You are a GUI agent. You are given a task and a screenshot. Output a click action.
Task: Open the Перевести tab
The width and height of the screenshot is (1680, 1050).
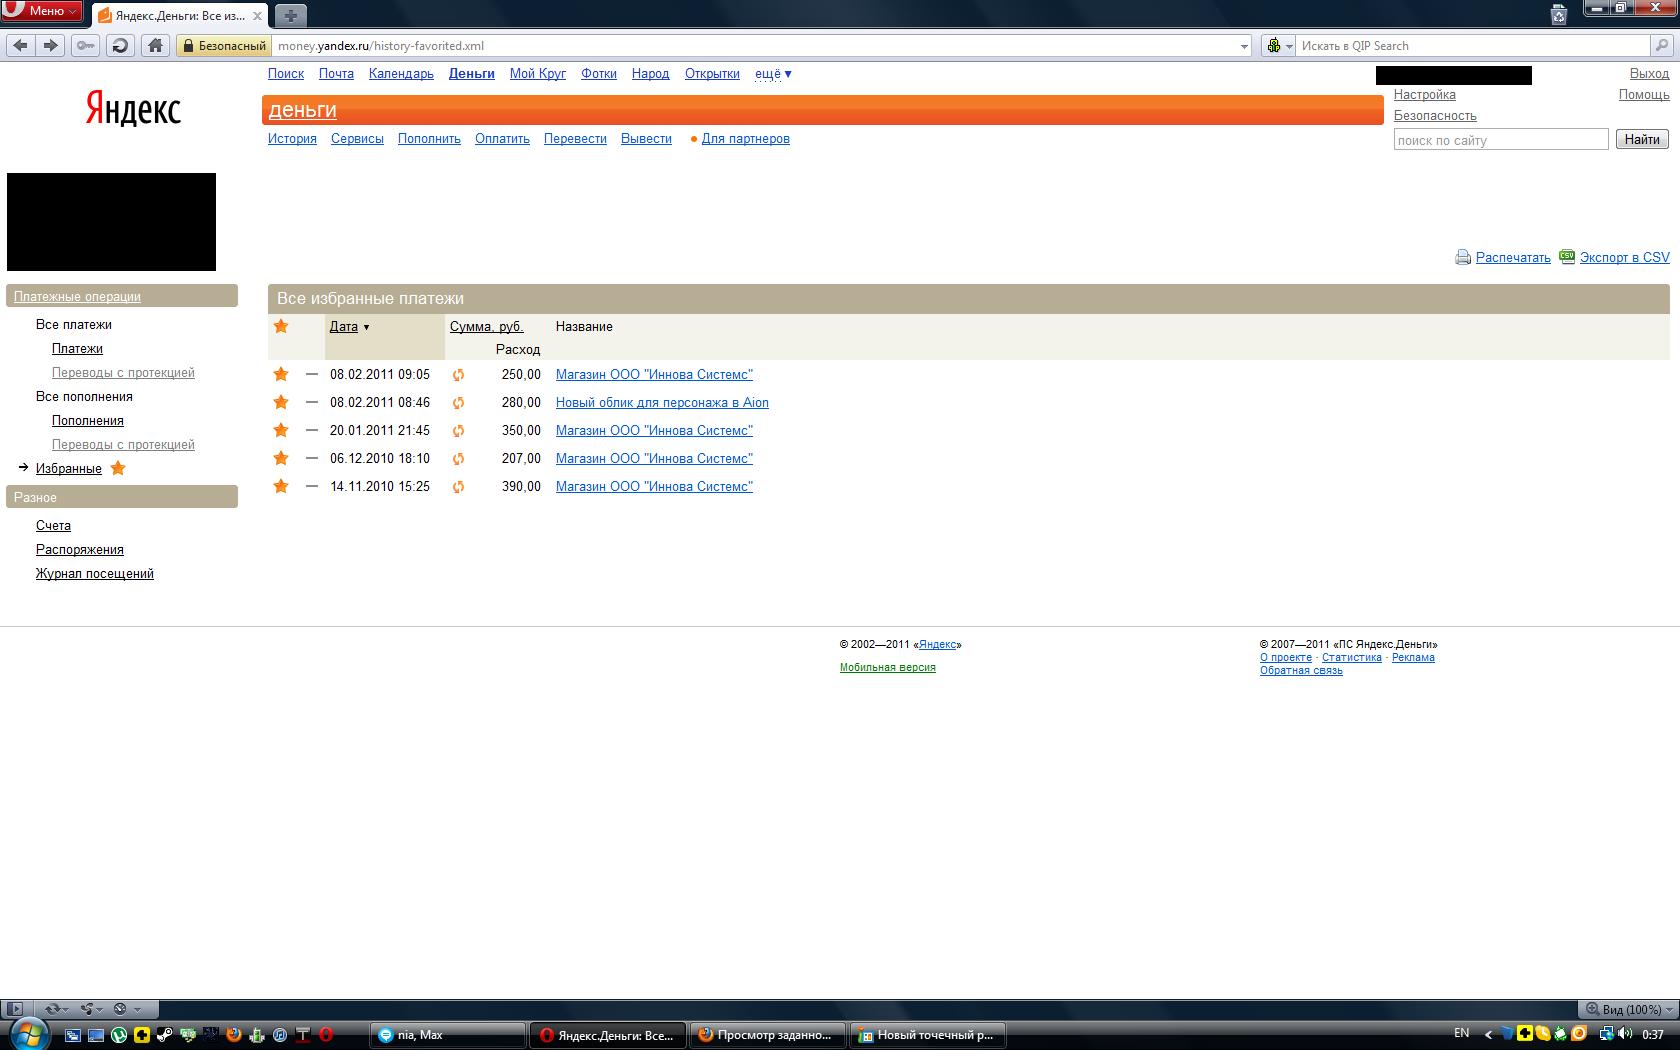pyautogui.click(x=575, y=139)
